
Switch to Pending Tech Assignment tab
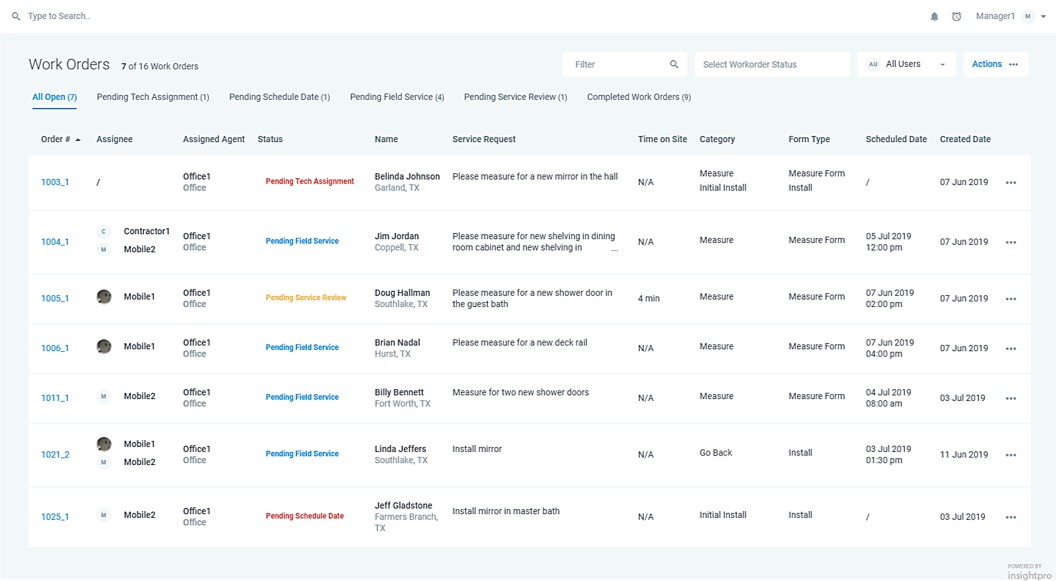click(153, 98)
